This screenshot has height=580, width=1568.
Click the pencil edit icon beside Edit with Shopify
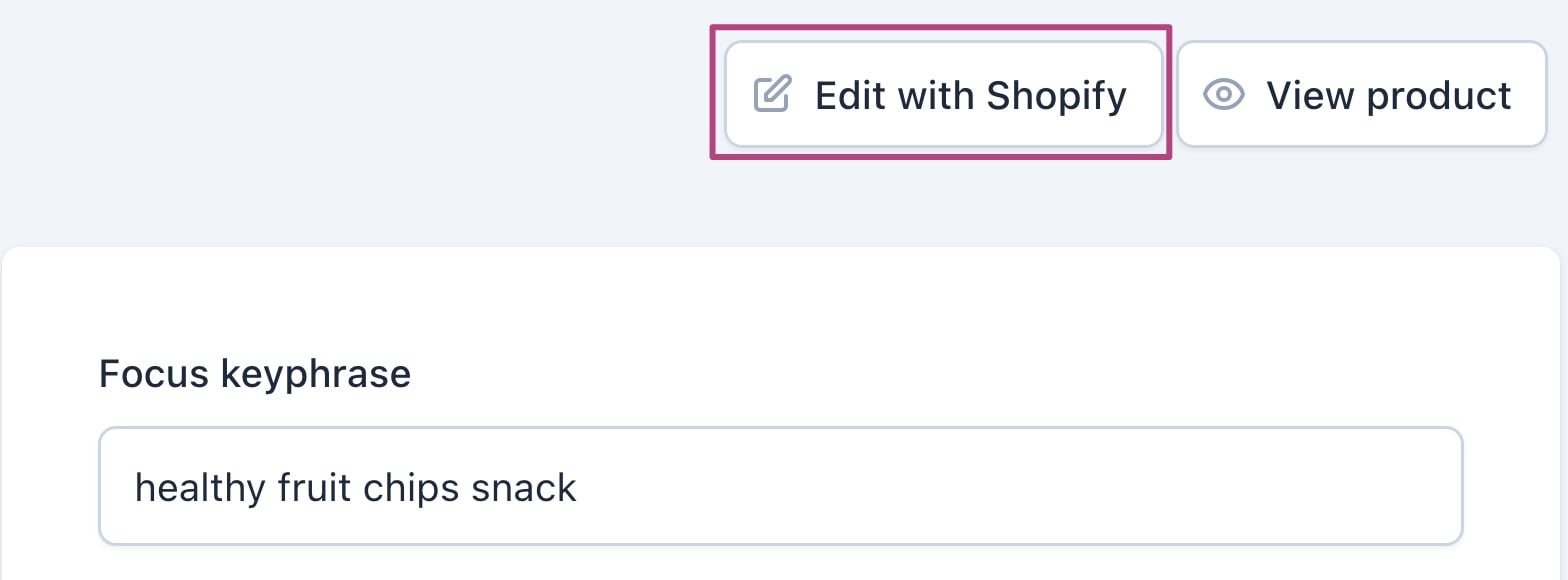click(x=772, y=95)
